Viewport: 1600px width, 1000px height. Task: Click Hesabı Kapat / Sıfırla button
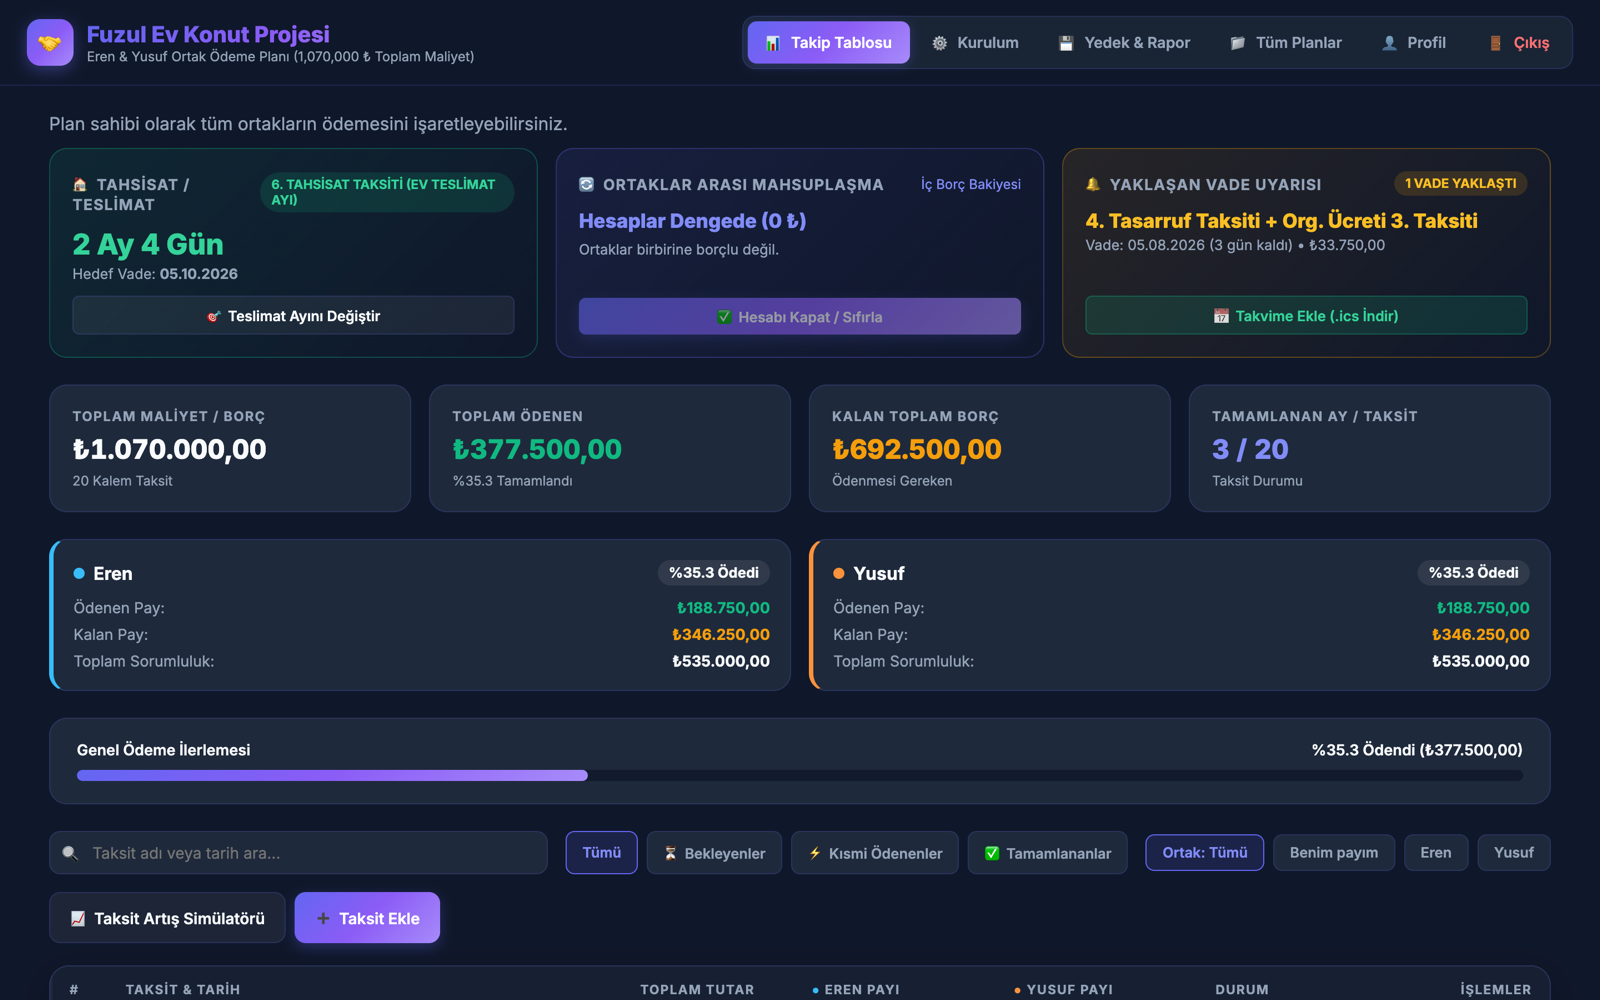coord(799,317)
